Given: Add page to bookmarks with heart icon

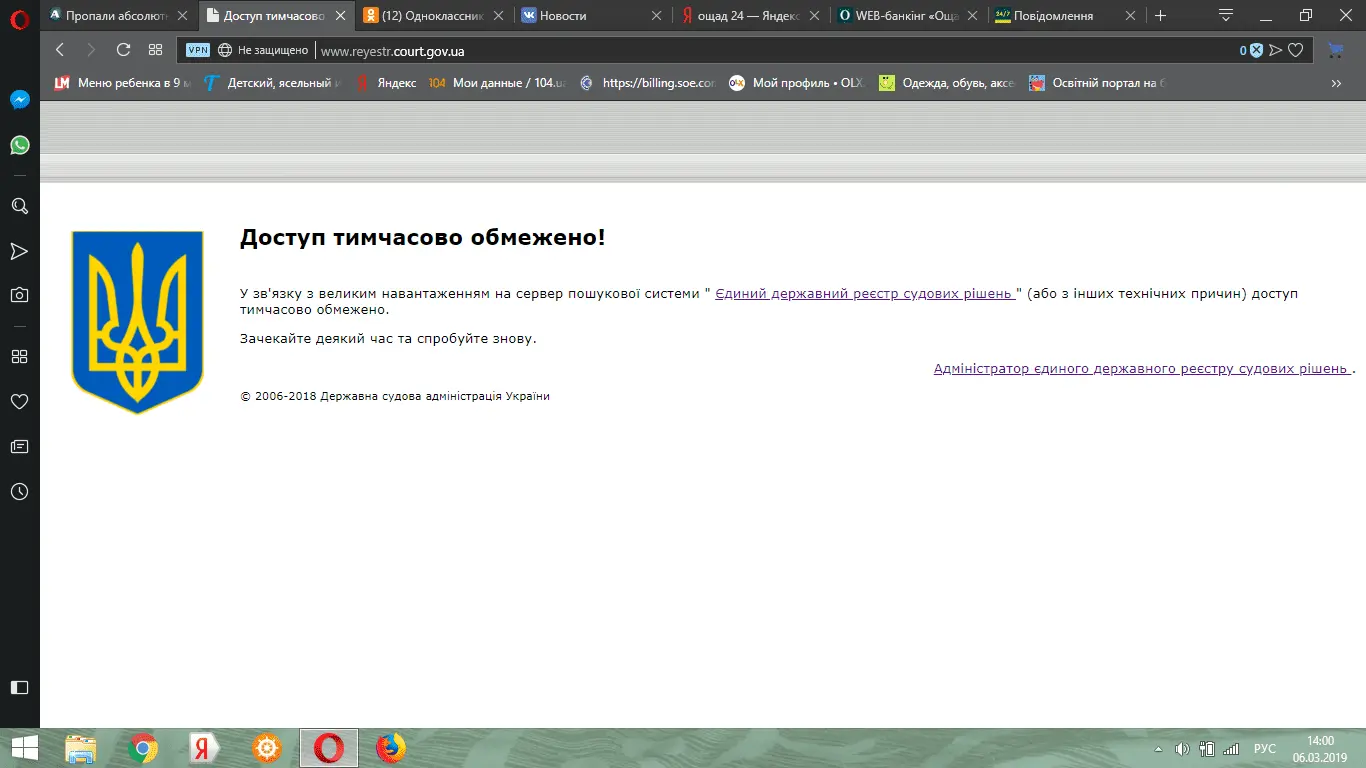Looking at the screenshot, I should tap(1295, 50).
